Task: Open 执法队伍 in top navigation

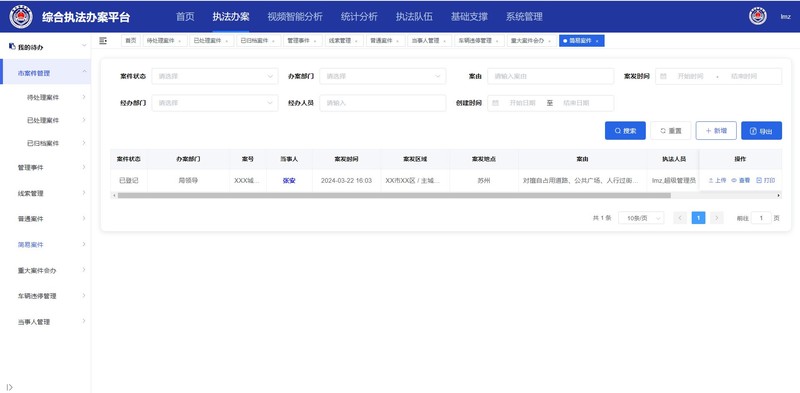Action: [x=414, y=16]
